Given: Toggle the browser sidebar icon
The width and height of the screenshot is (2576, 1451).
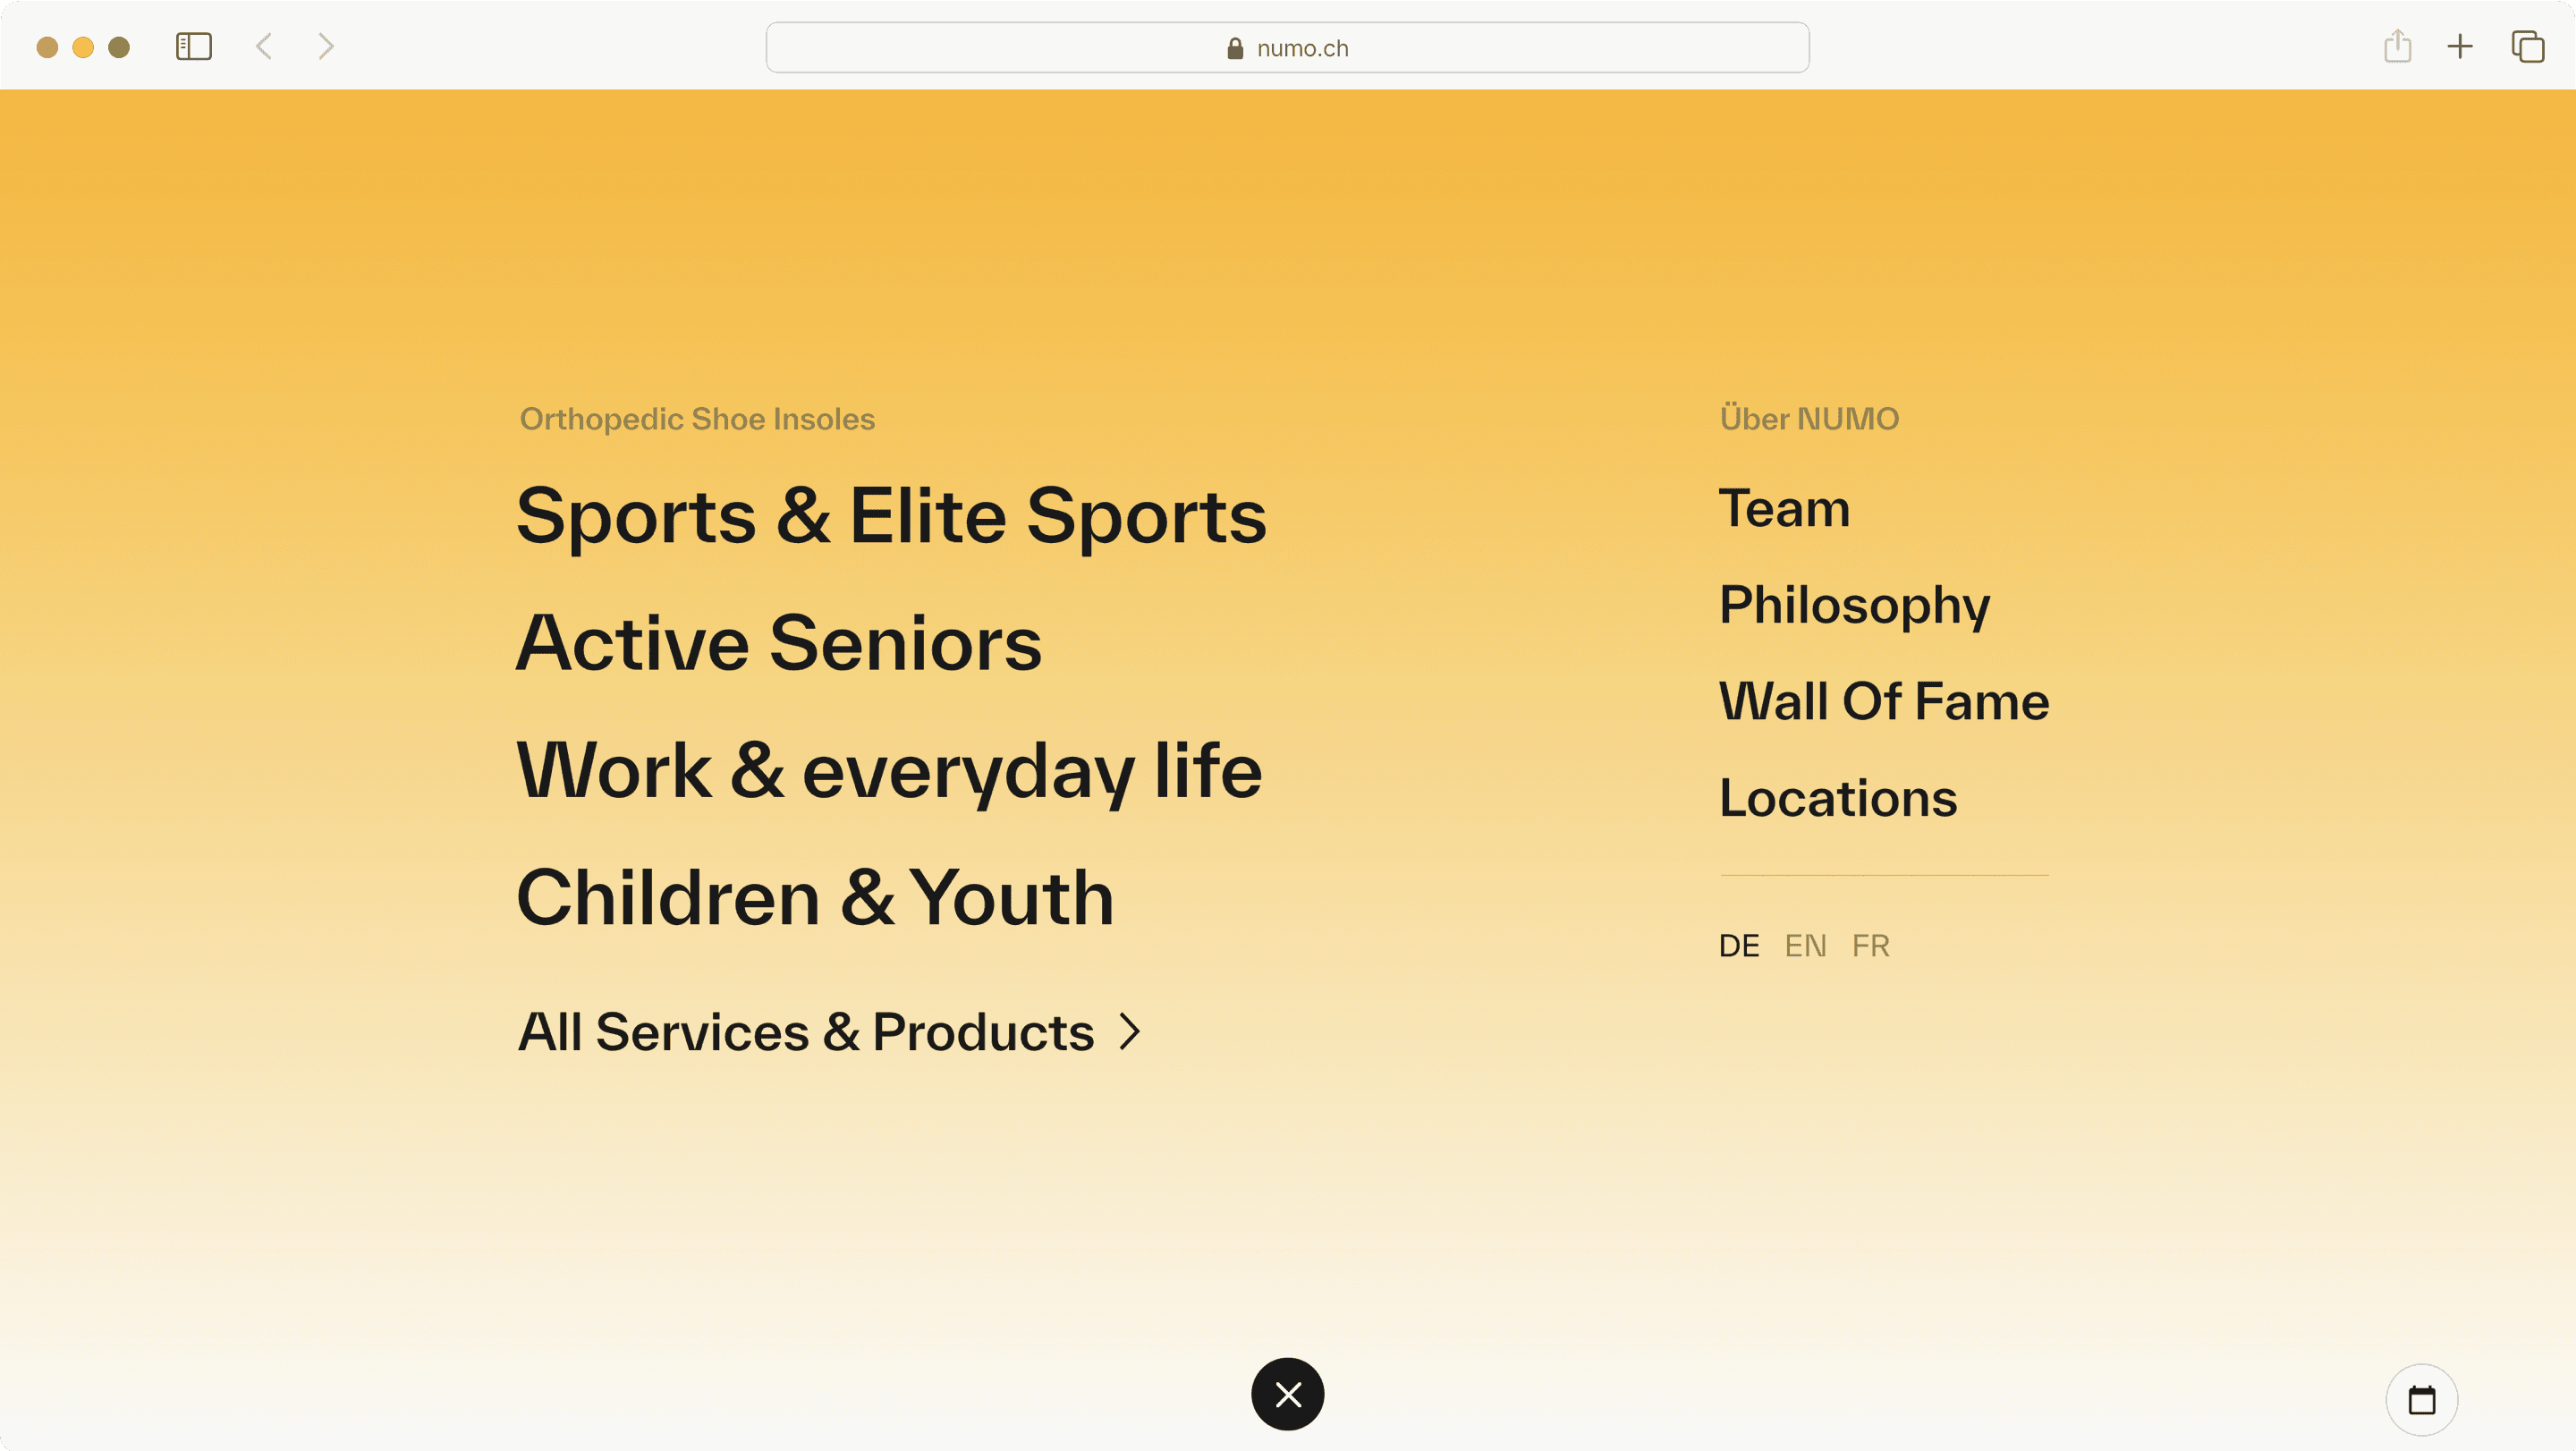Looking at the screenshot, I should tap(193, 47).
